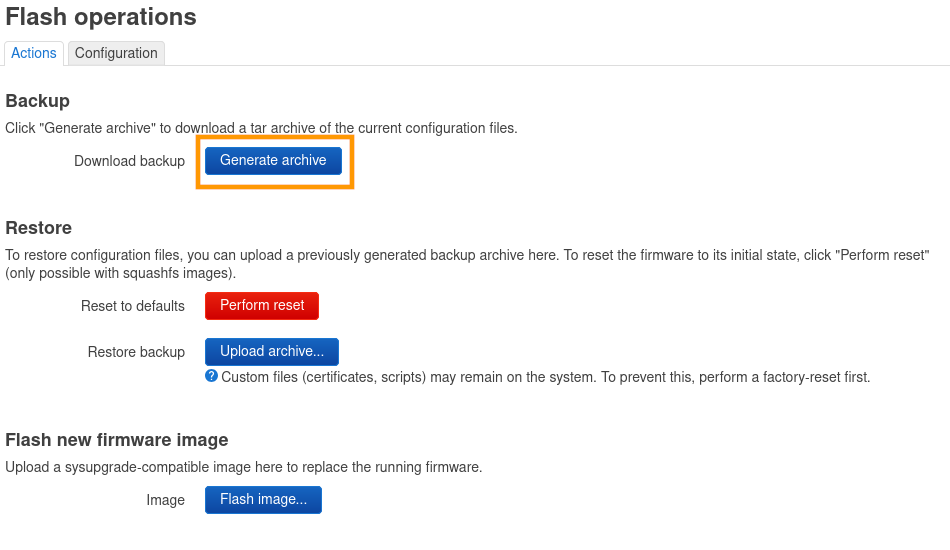The height and width of the screenshot is (550, 950).
Task: Click the Reset to defaults label
Action: pos(133,306)
